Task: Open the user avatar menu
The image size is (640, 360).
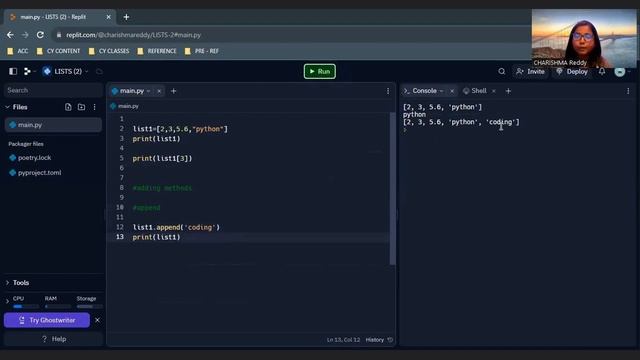Action: click(620, 72)
